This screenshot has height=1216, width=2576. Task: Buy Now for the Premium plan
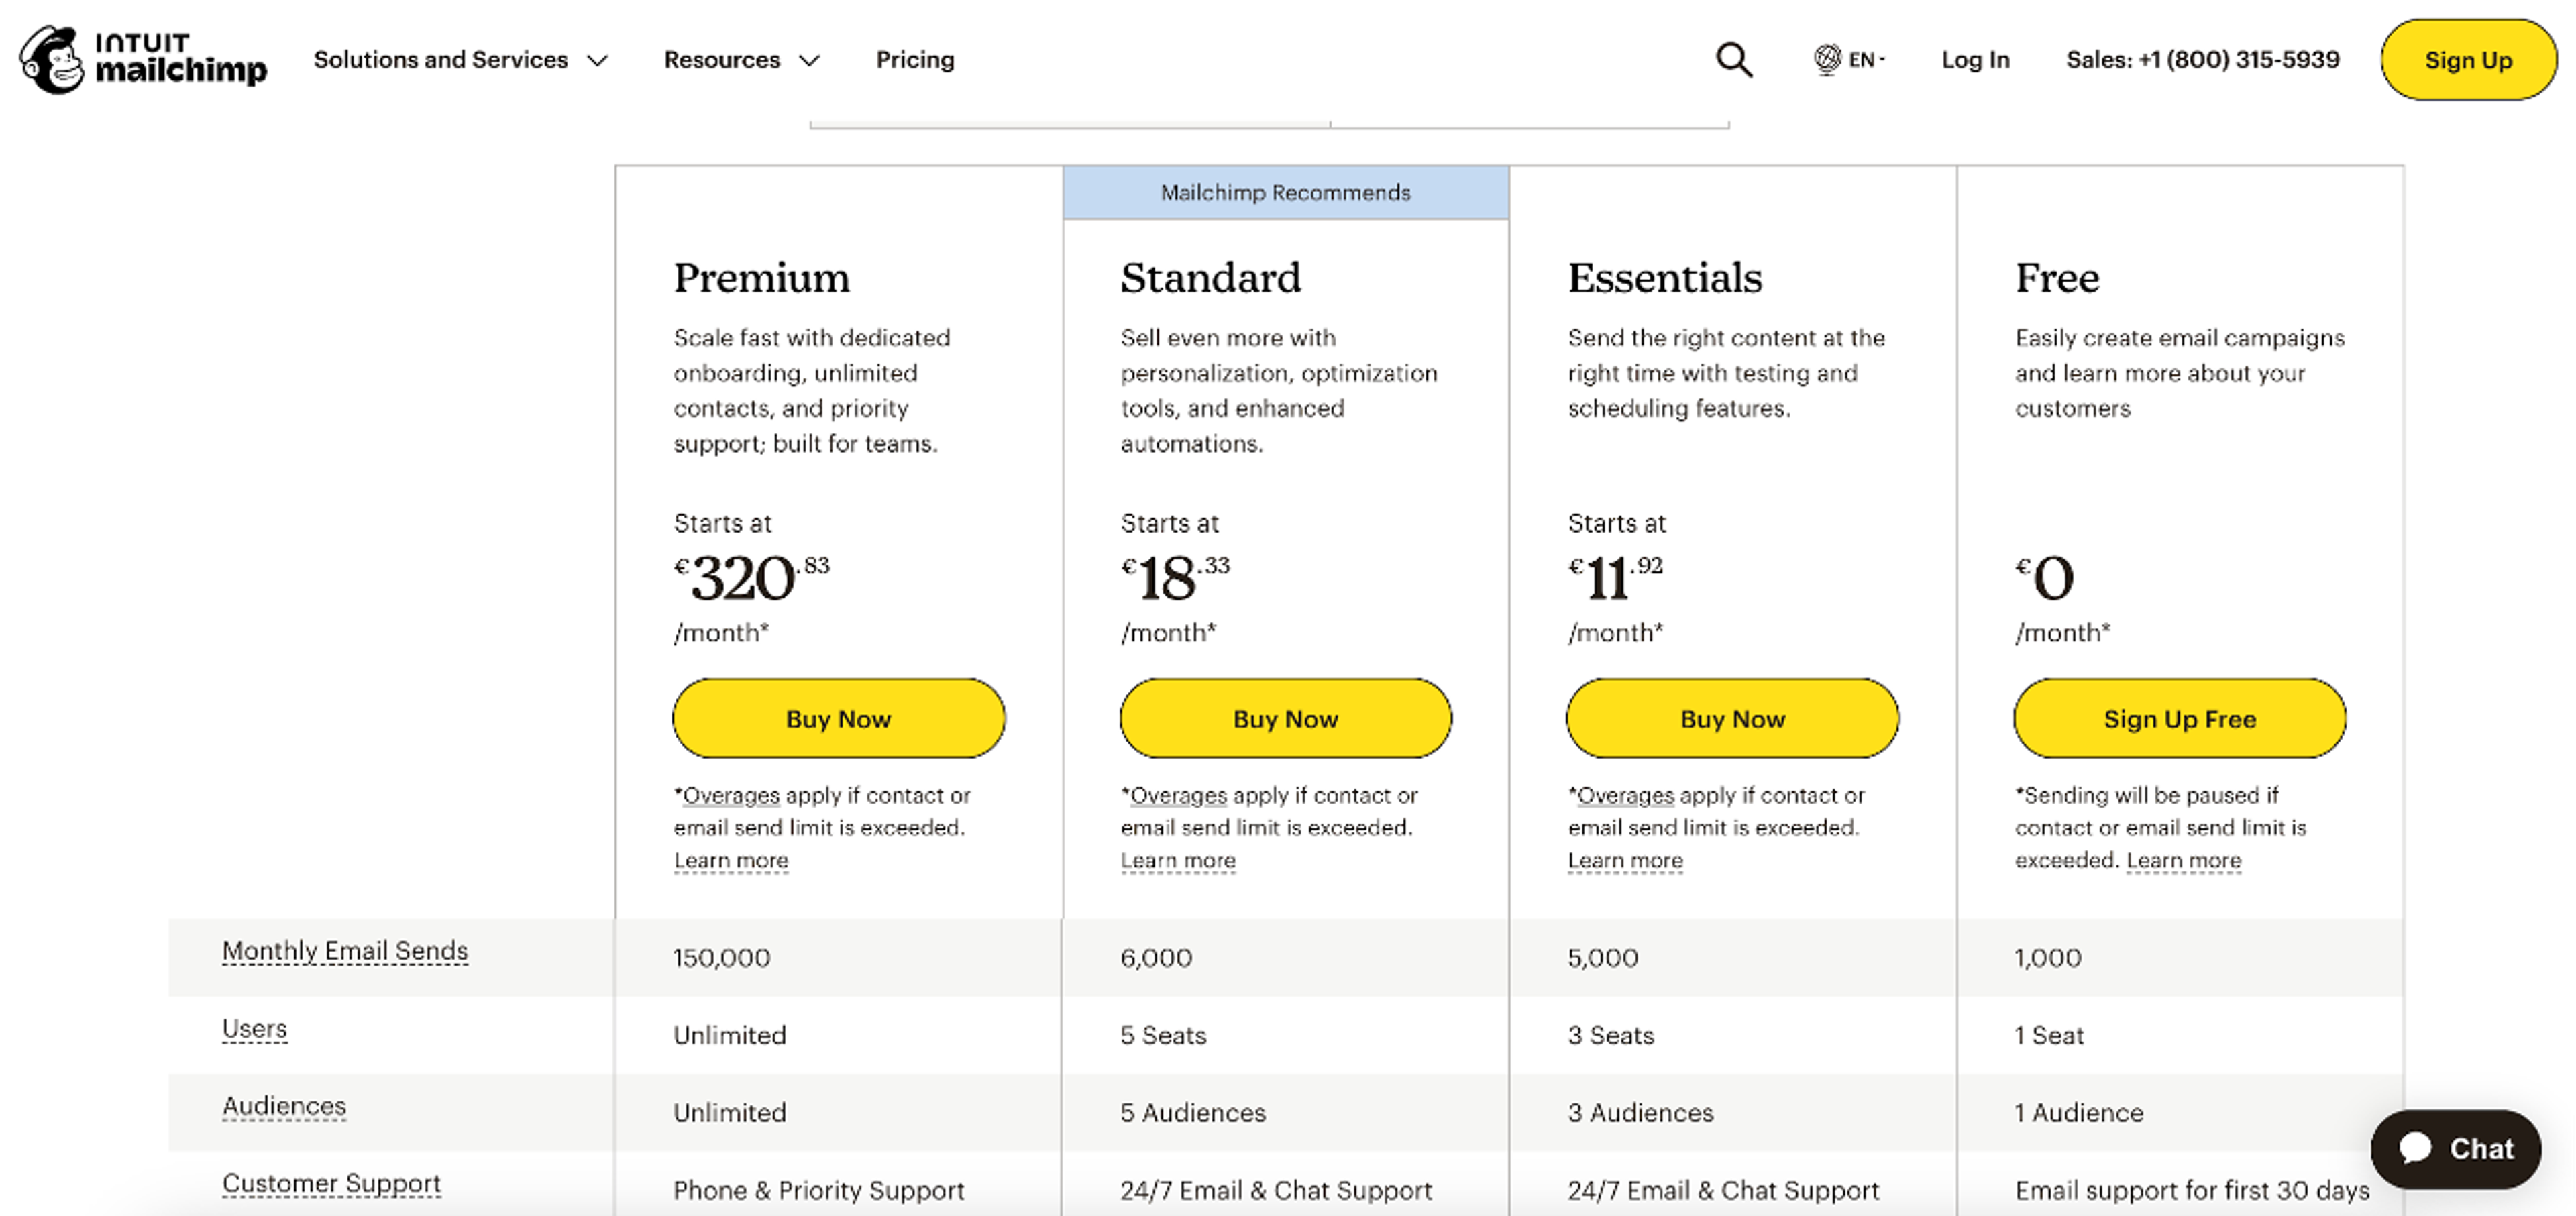tap(838, 718)
